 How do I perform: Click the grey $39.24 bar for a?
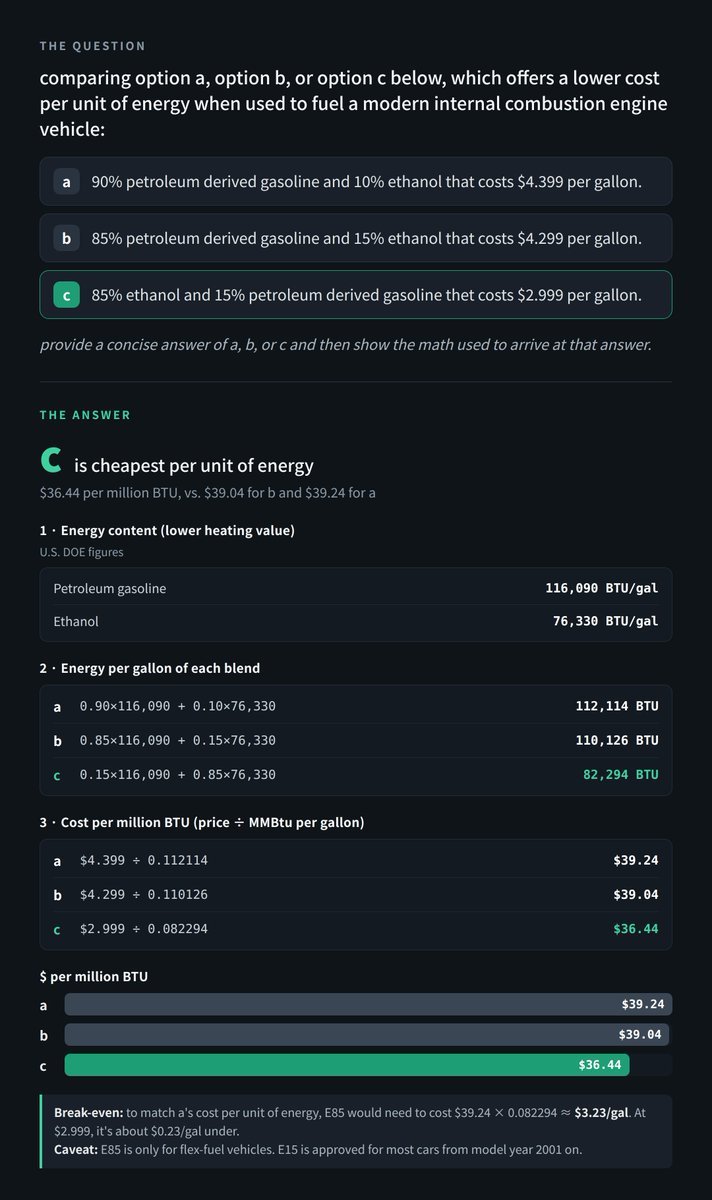368,1004
